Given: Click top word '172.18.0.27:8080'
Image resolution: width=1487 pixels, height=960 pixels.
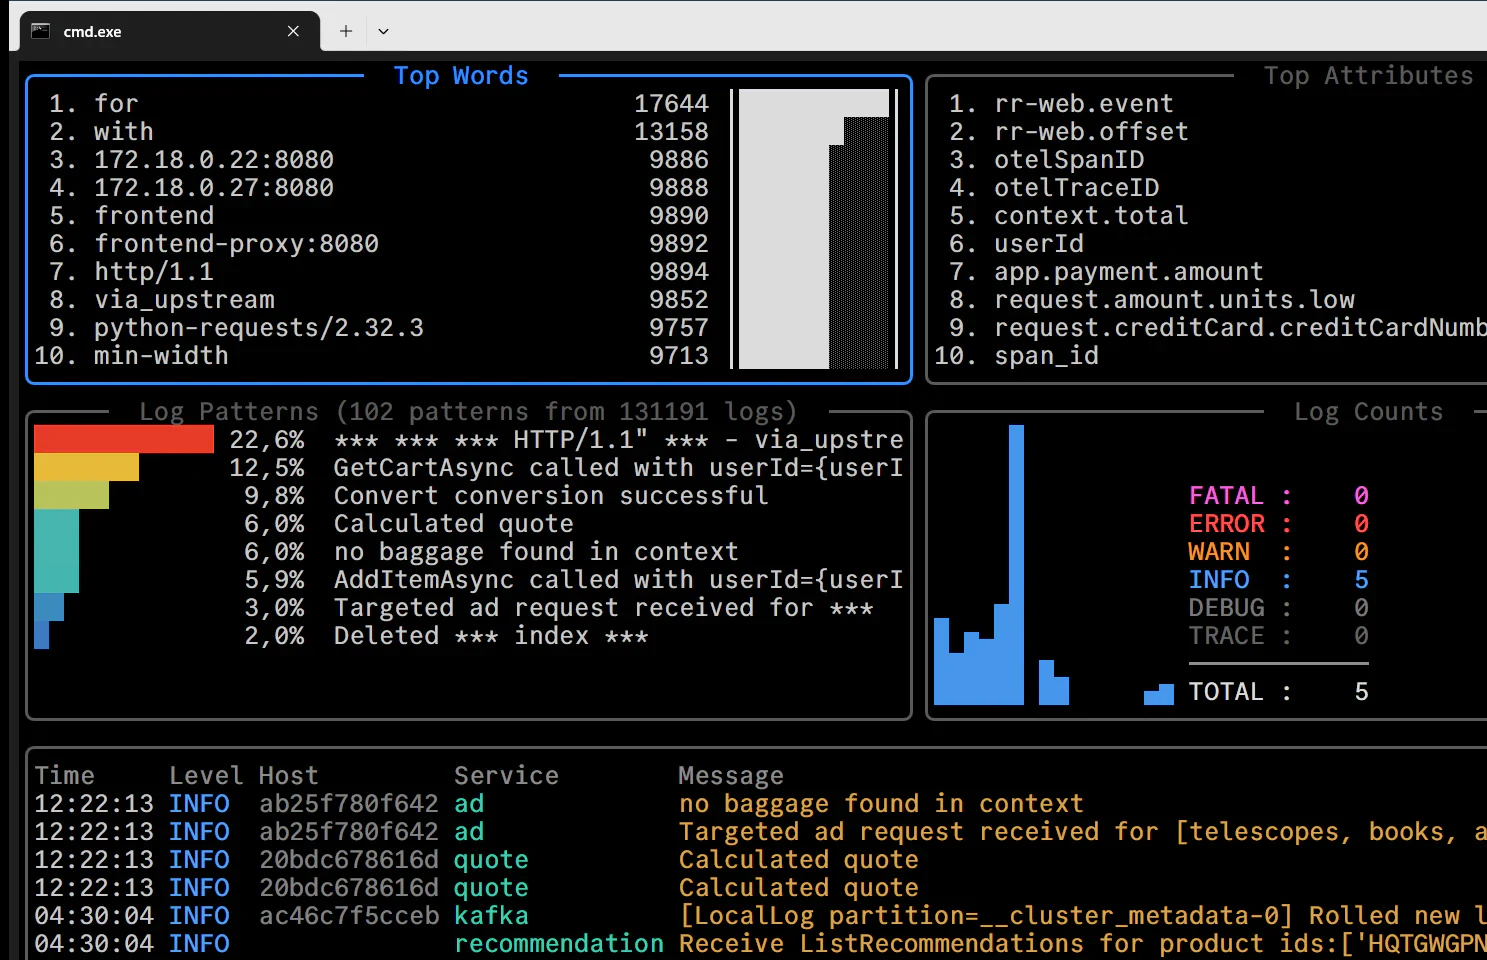Looking at the screenshot, I should tap(214, 188).
